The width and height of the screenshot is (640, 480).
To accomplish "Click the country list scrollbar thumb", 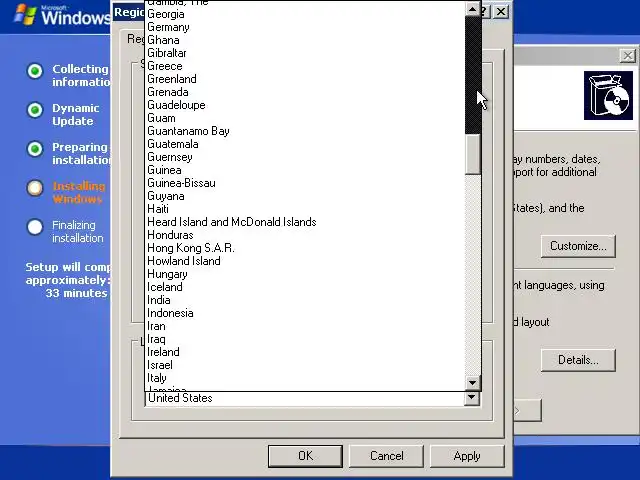I will point(473,154).
